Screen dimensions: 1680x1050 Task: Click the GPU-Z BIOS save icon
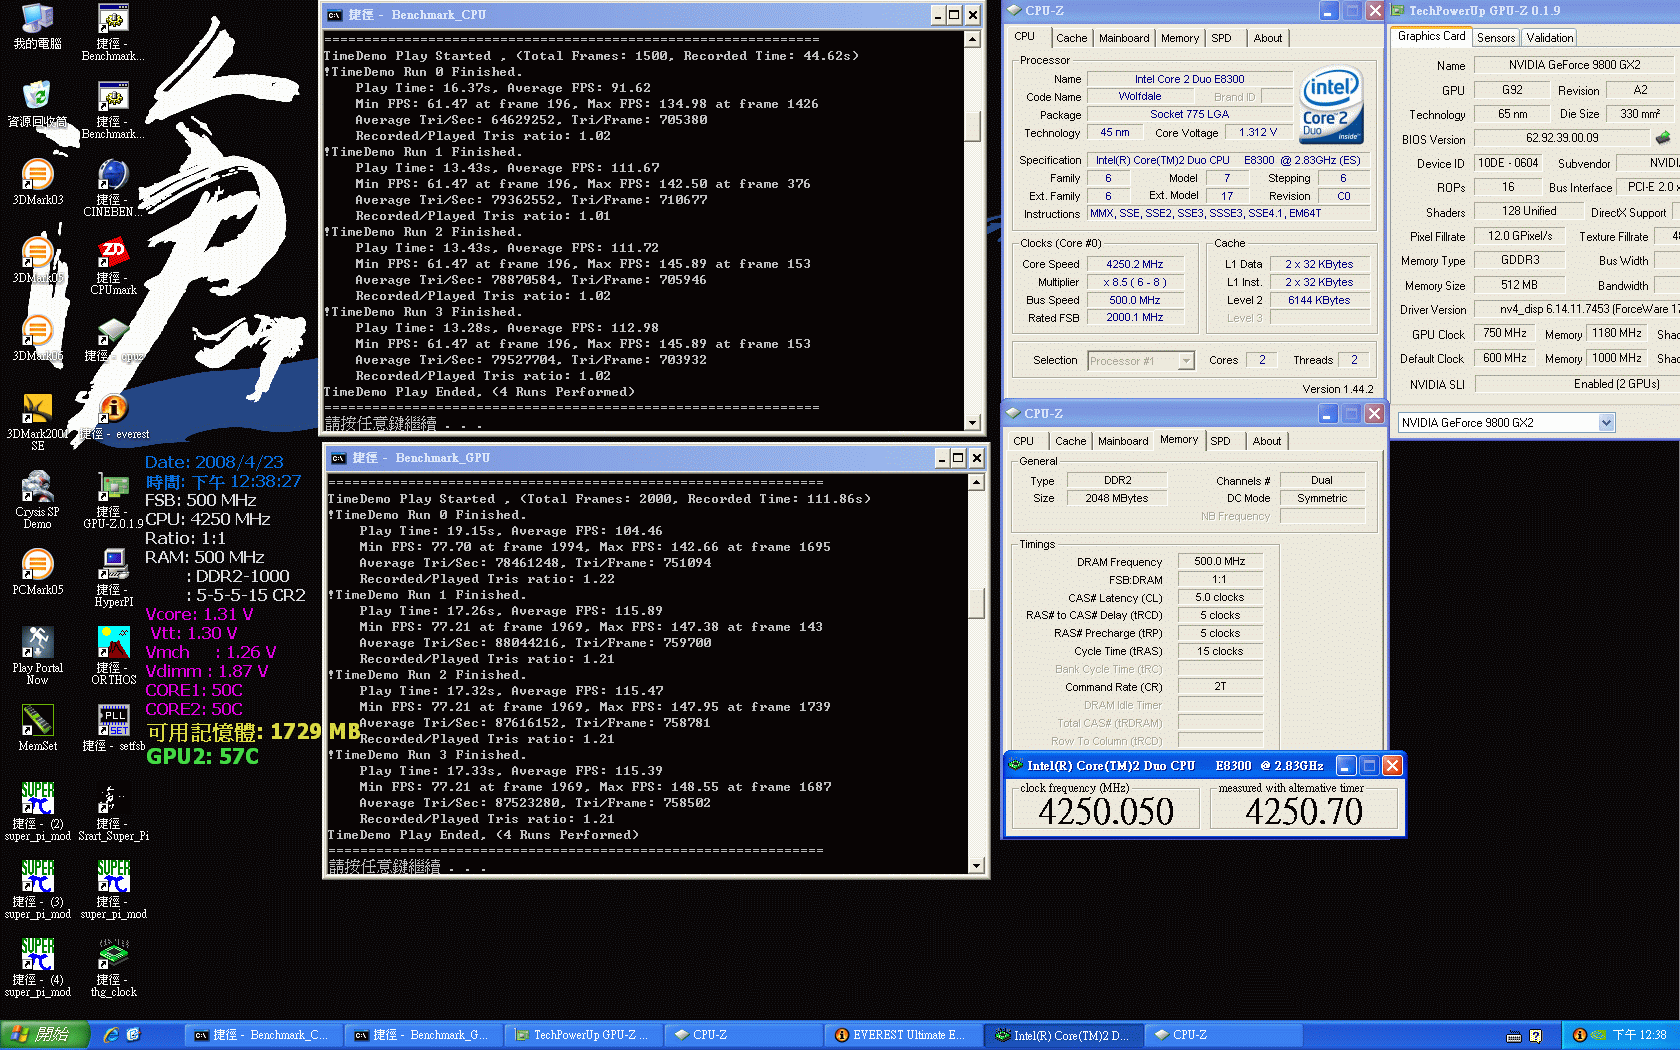1663,138
